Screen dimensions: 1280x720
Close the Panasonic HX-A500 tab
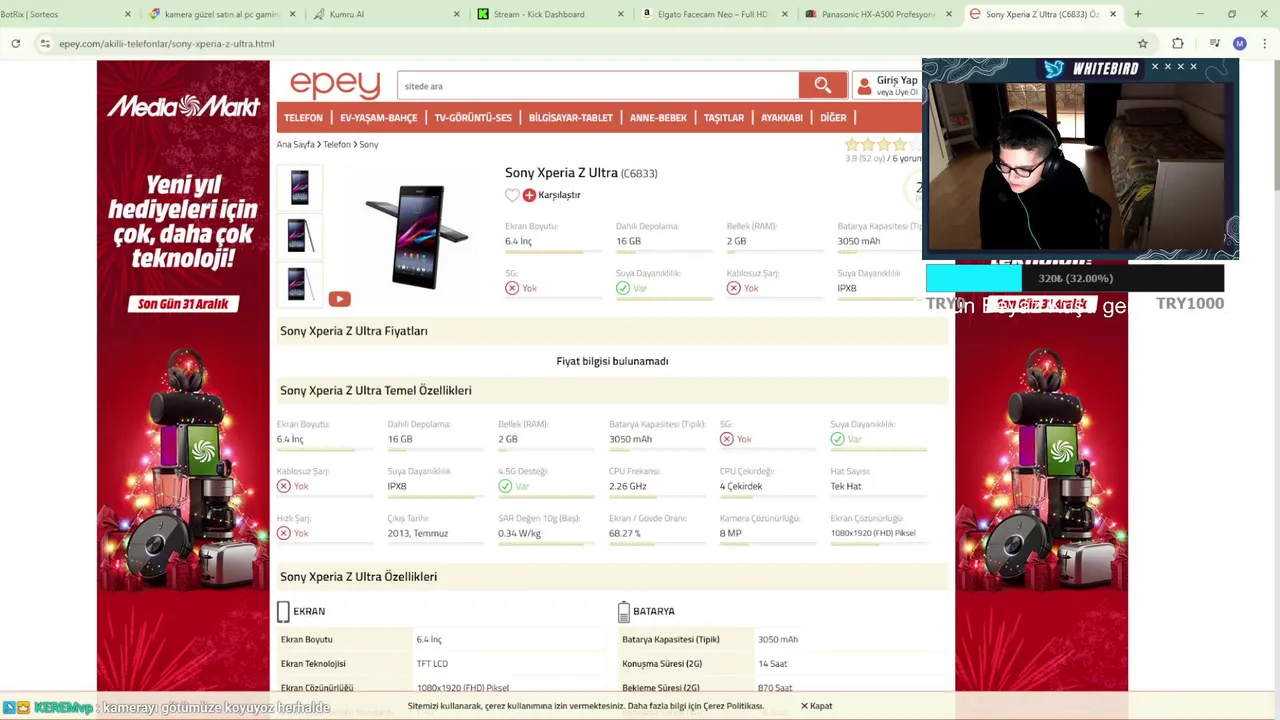(949, 14)
